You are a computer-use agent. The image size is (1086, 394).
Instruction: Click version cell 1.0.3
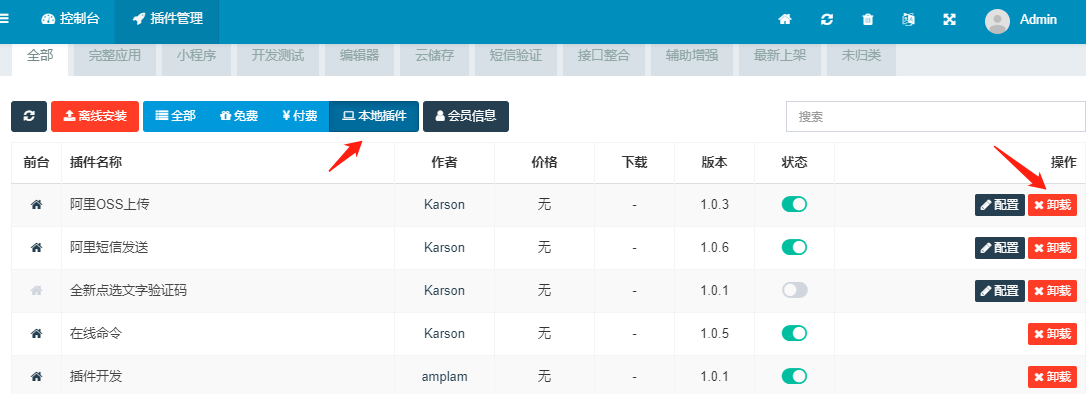(714, 204)
